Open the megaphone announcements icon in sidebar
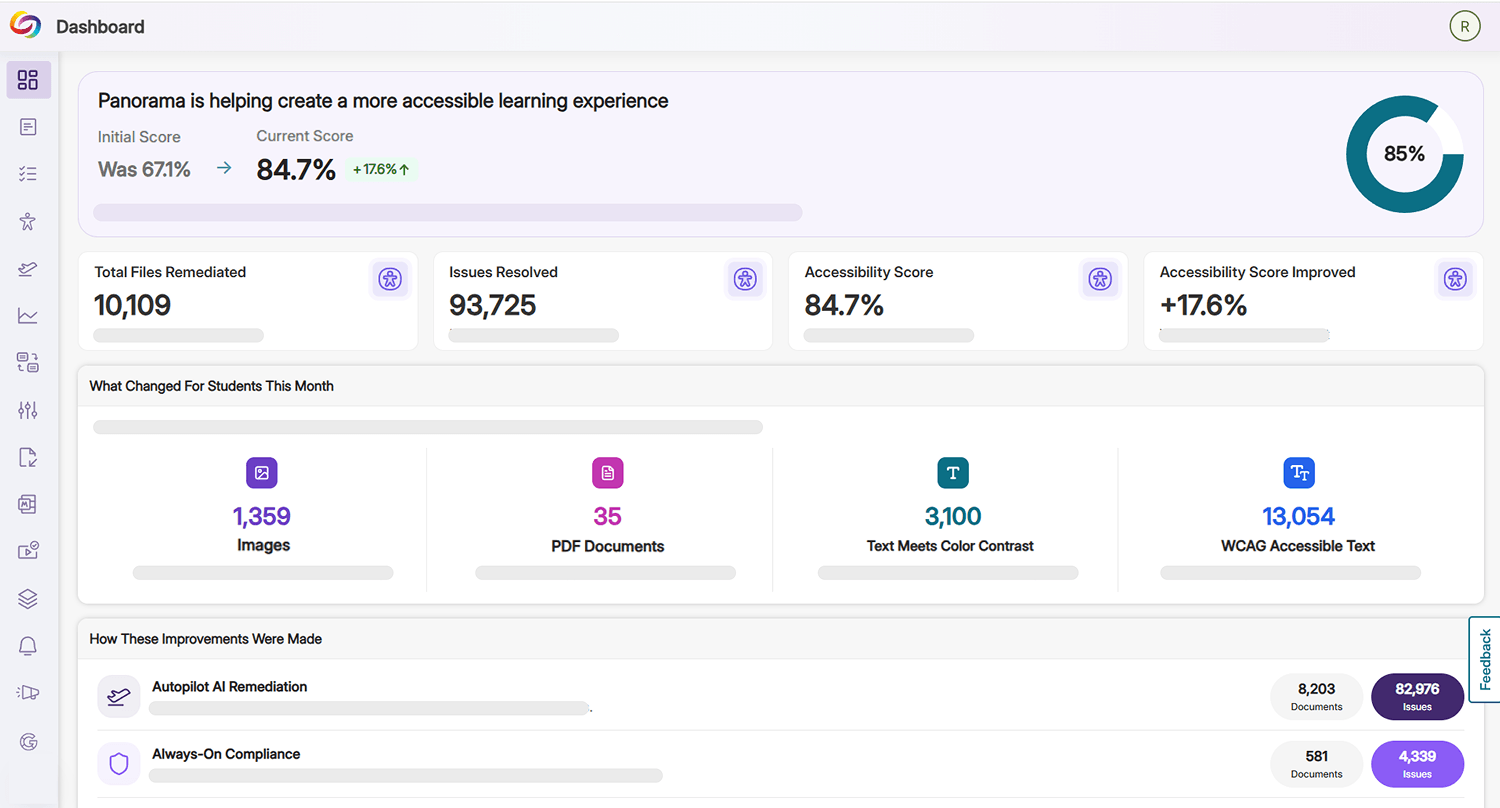The image size is (1500, 808). pos(28,693)
